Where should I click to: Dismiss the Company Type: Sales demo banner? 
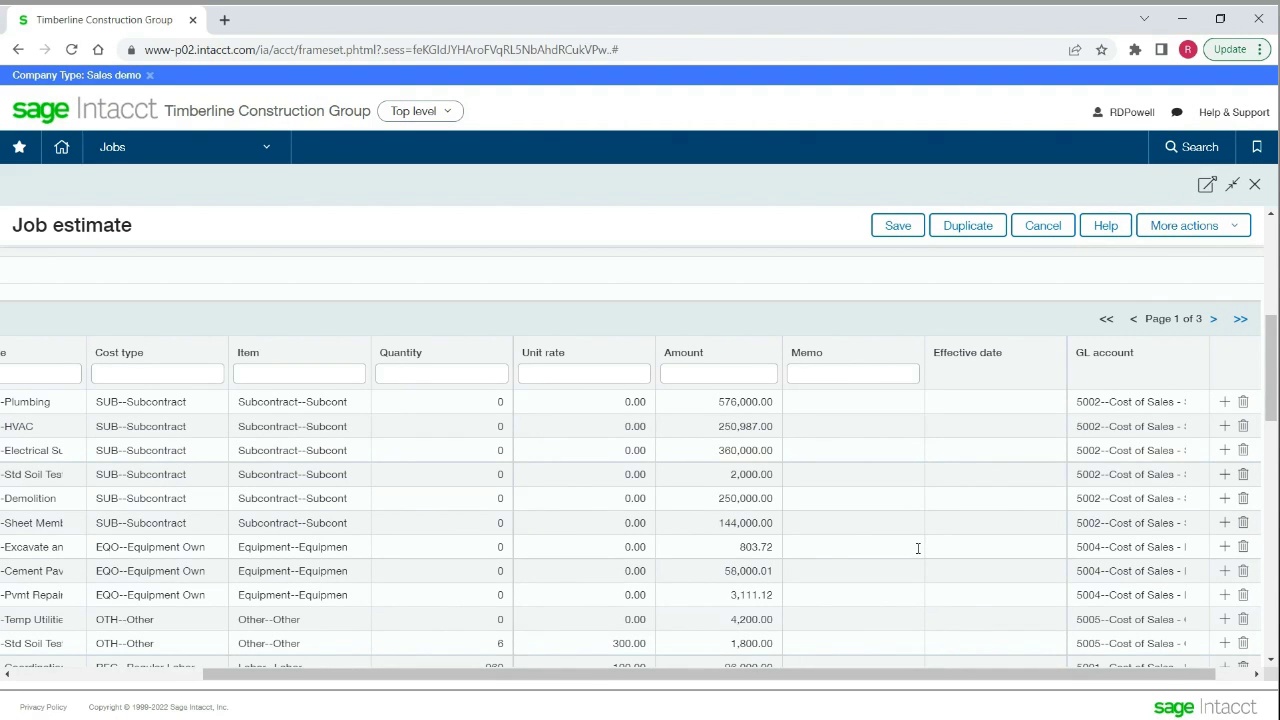[x=150, y=75]
